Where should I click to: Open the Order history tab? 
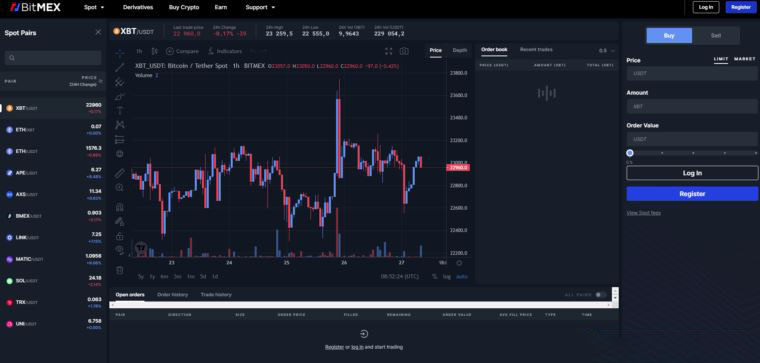(173, 295)
